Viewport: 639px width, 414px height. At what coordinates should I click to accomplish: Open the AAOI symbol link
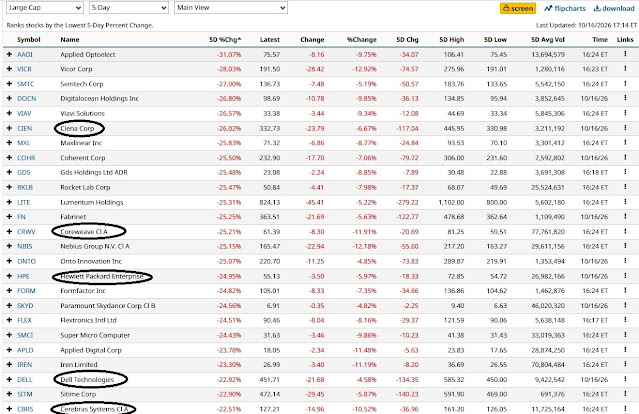tap(25, 54)
